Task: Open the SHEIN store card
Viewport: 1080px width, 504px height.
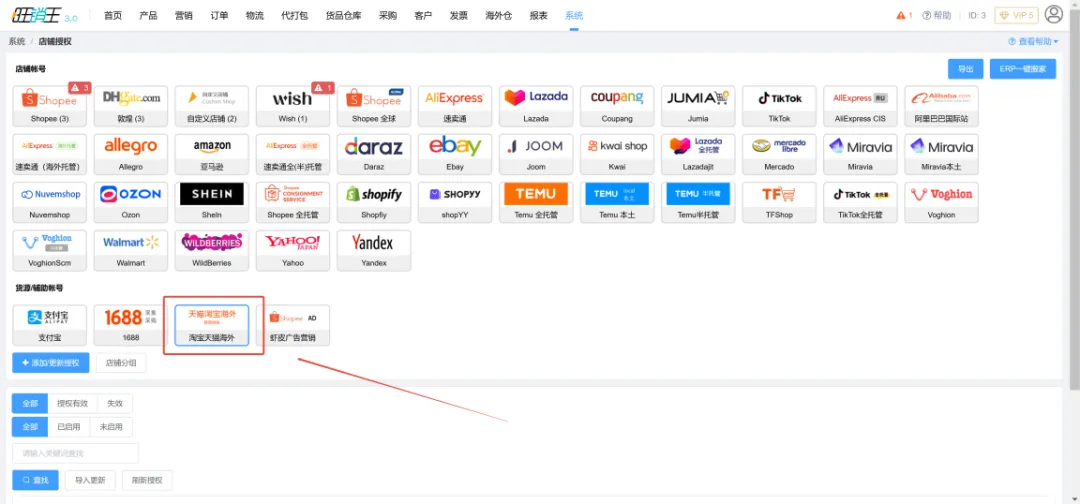Action: click(212, 202)
